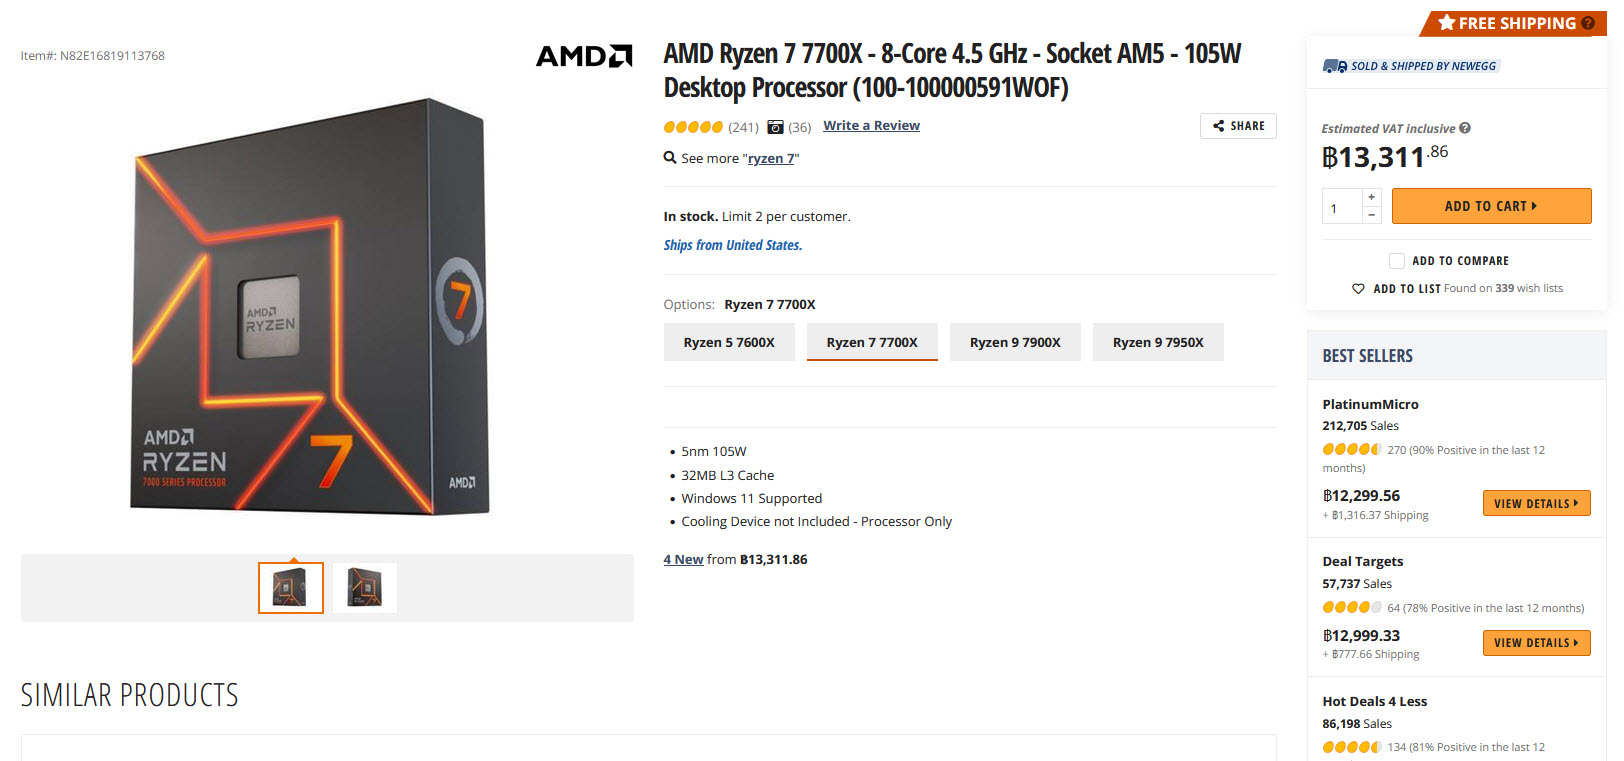
Task: Click View Details for PlatinumMicro
Action: [1536, 503]
